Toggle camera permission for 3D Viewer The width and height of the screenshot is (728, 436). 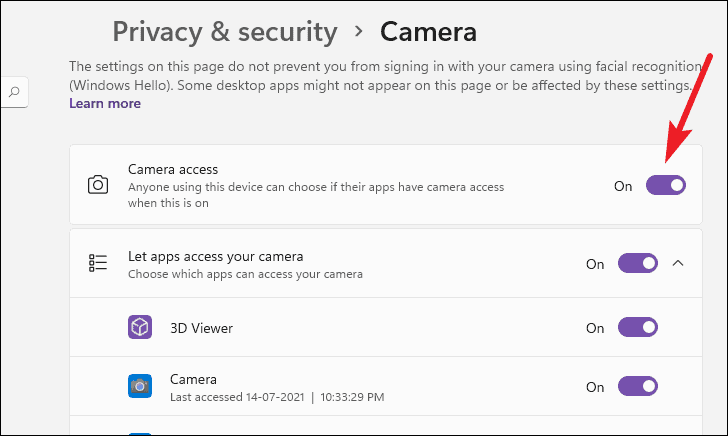point(638,327)
